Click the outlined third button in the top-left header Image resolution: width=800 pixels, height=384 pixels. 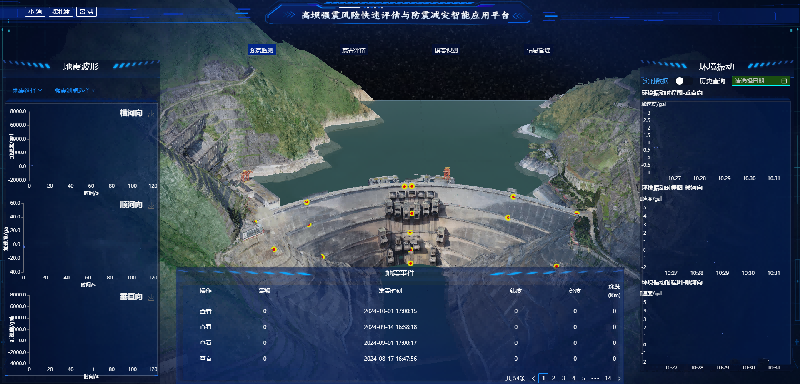[87, 11]
